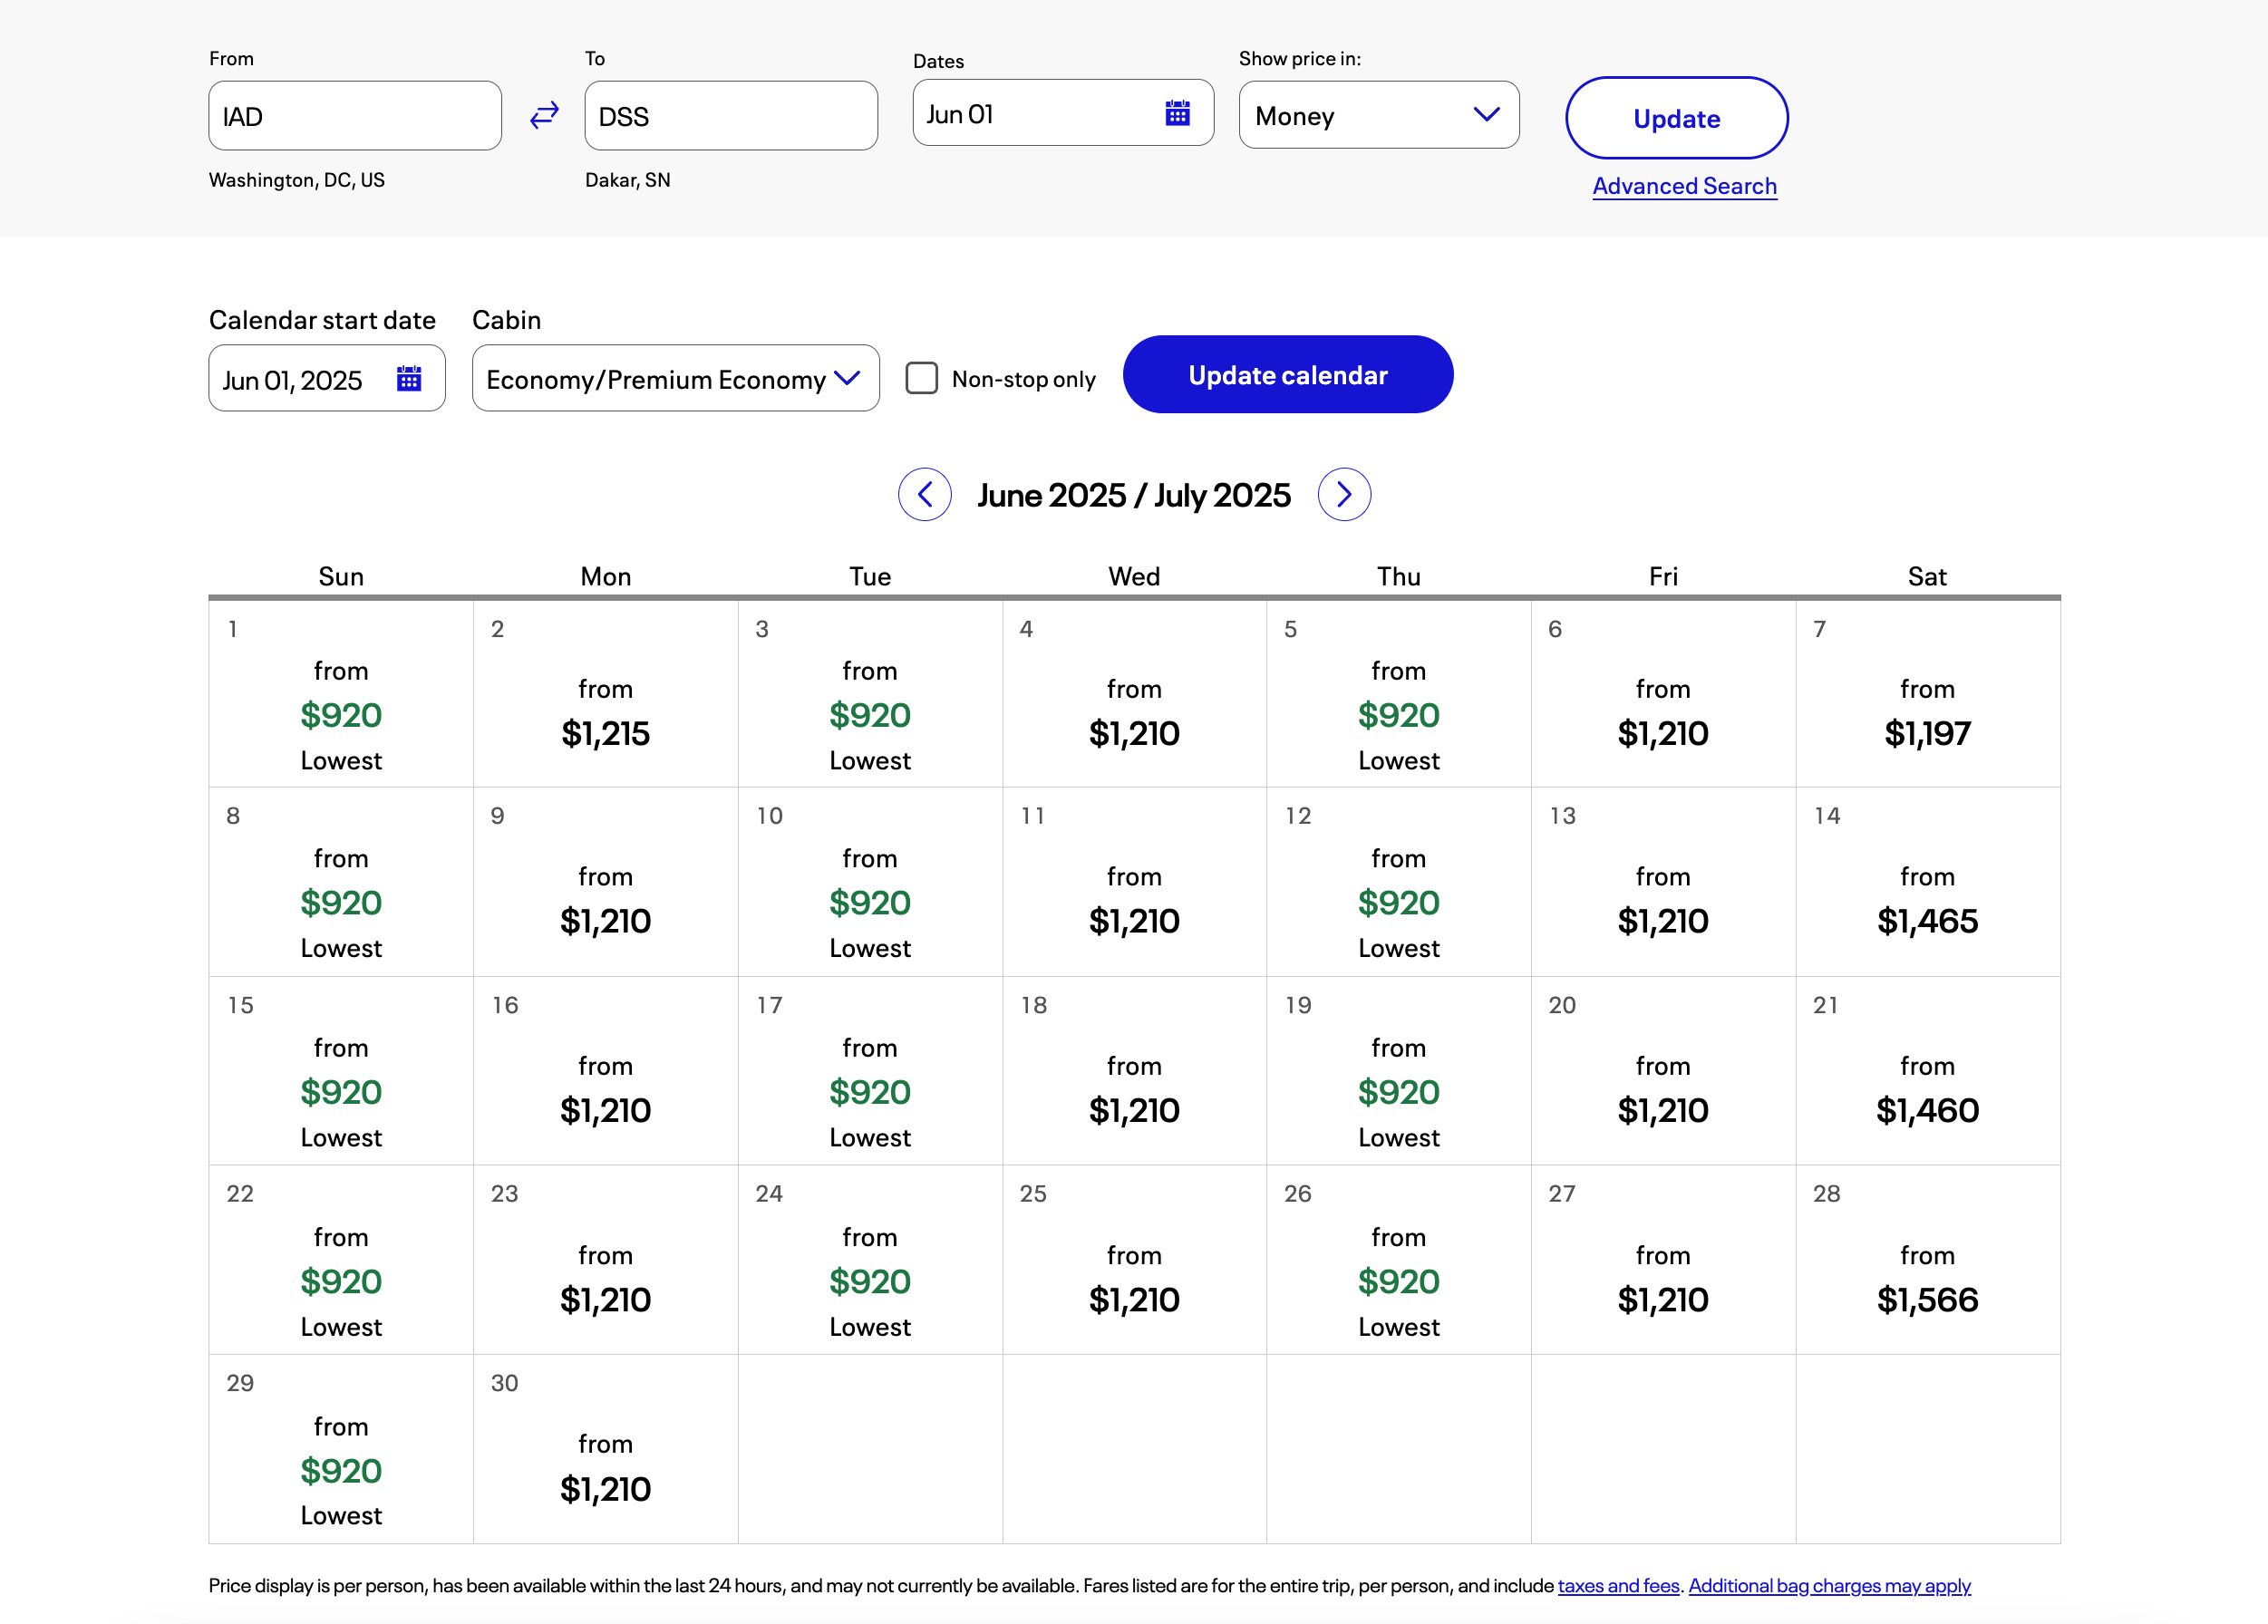Select June 13 fare $1,210
Image resolution: width=2268 pixels, height=1624 pixels.
[1663, 882]
